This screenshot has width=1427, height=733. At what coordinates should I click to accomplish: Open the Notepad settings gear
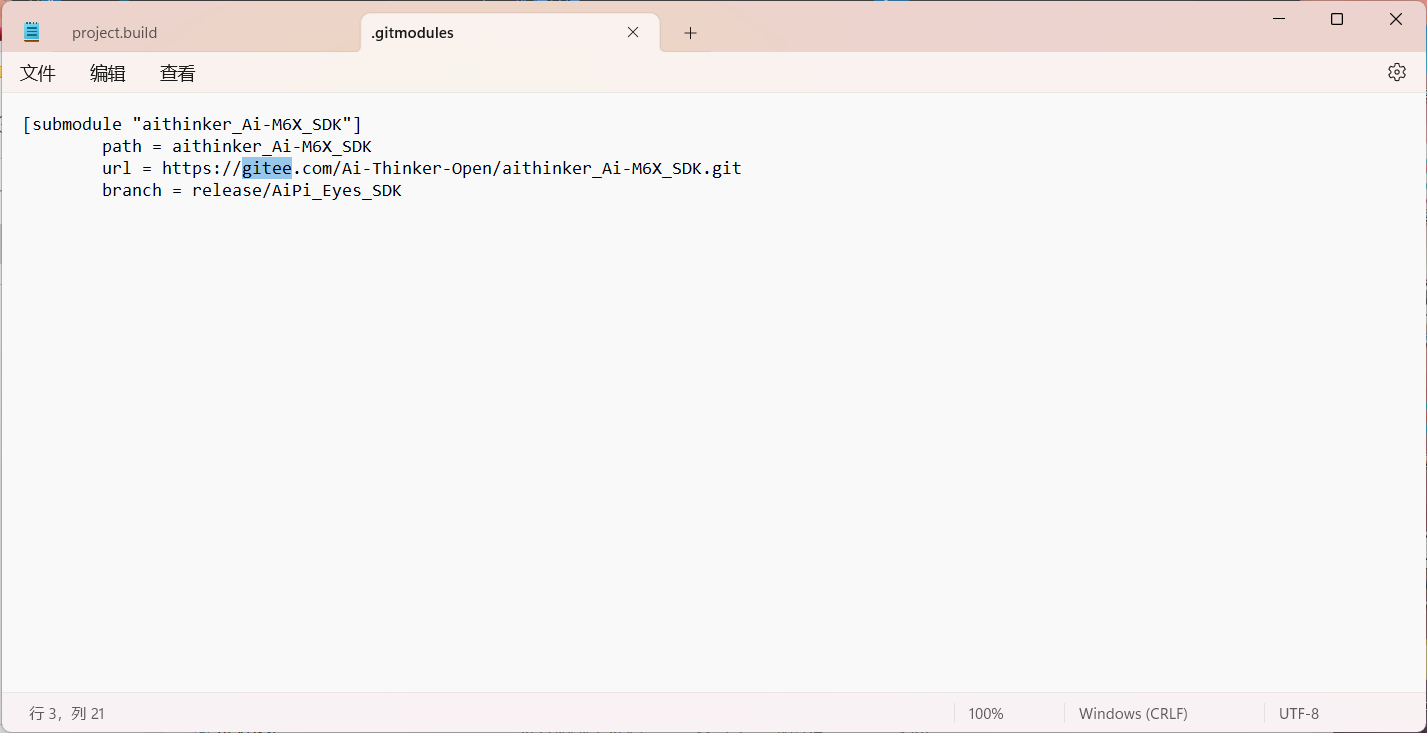click(1397, 72)
